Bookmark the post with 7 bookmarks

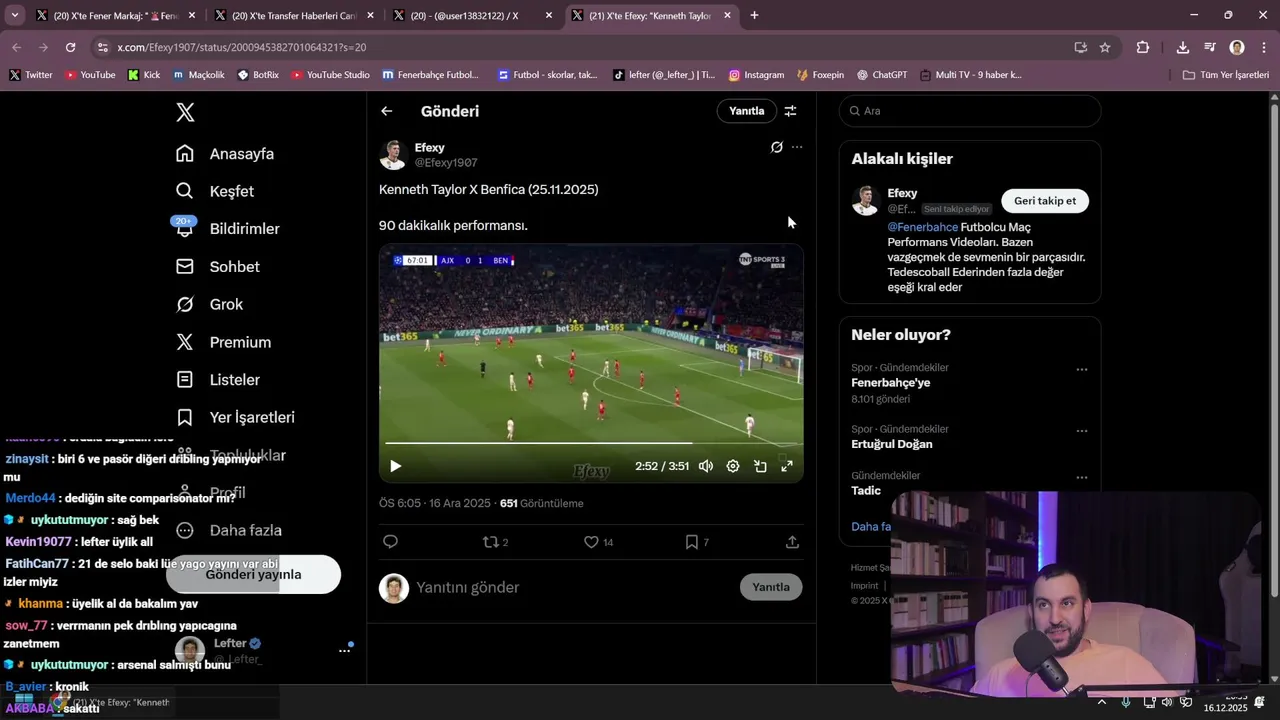click(x=697, y=542)
